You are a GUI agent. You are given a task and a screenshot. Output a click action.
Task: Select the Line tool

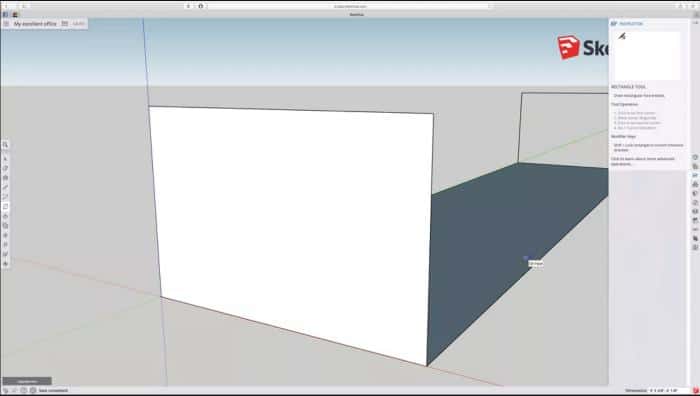click(5, 187)
